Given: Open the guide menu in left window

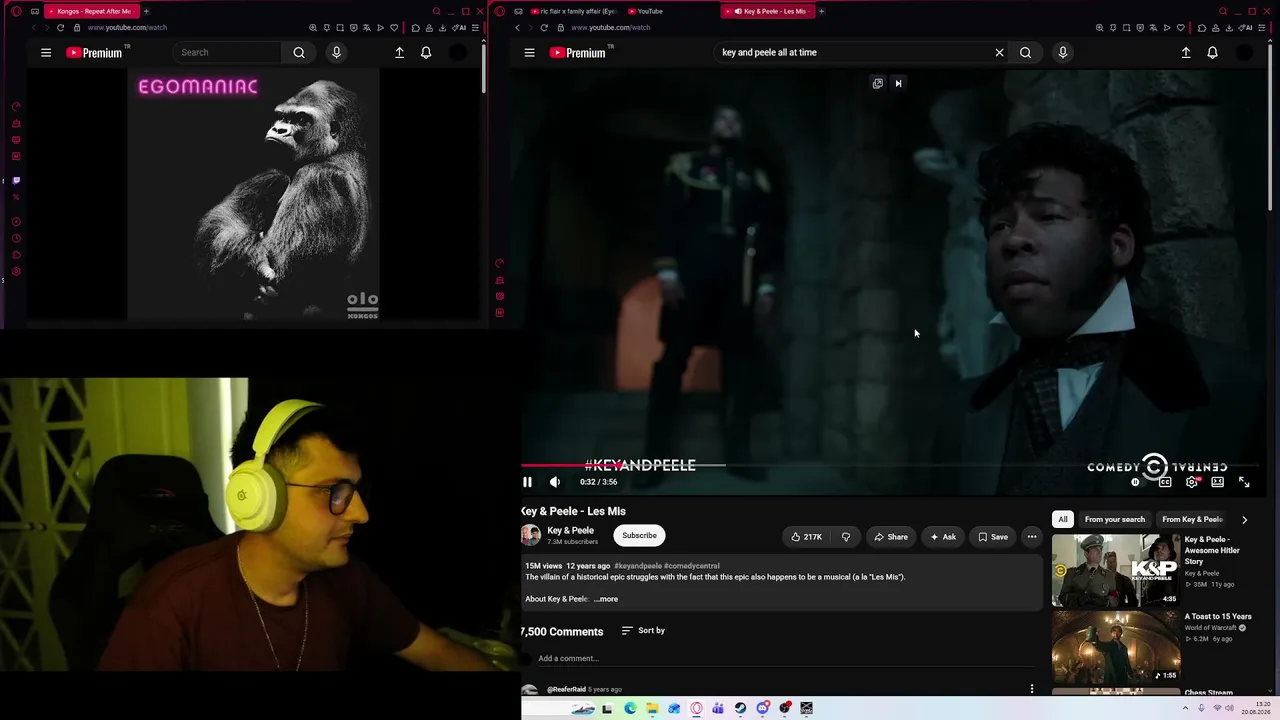Looking at the screenshot, I should pyautogui.click(x=46, y=52).
